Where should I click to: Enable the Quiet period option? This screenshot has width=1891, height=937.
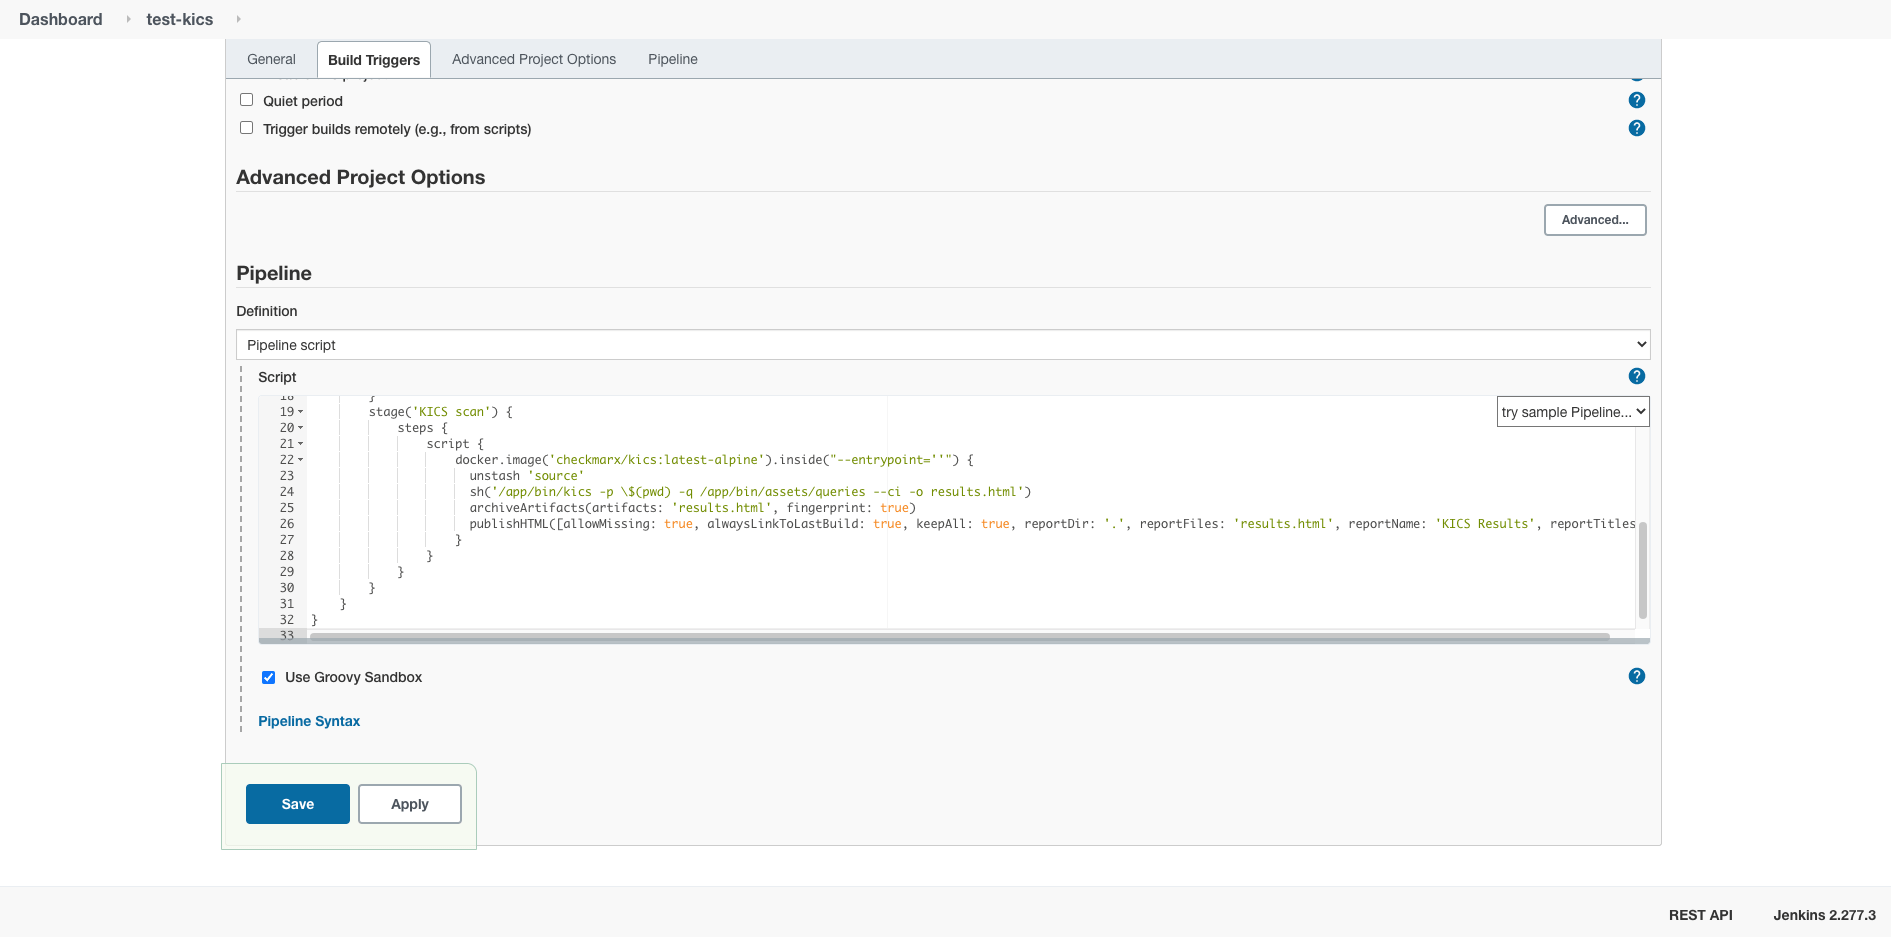click(x=246, y=99)
